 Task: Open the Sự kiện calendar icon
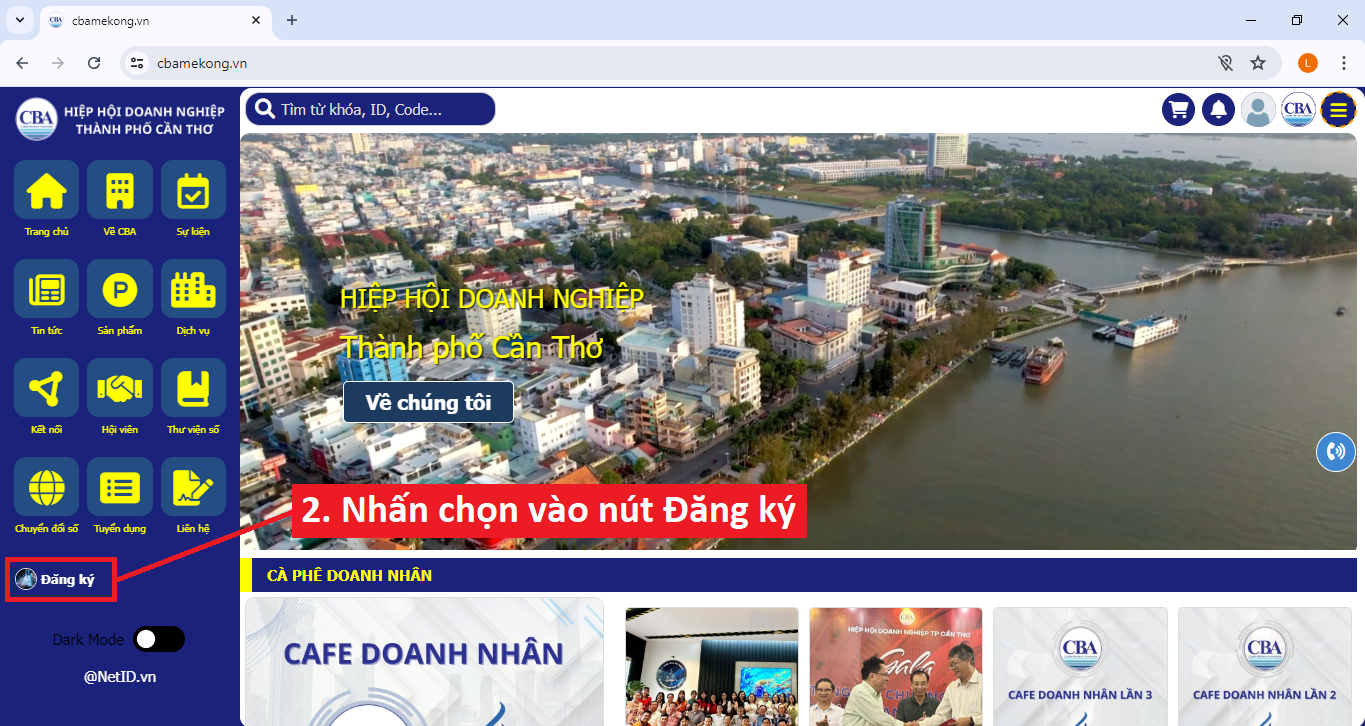[x=193, y=190]
